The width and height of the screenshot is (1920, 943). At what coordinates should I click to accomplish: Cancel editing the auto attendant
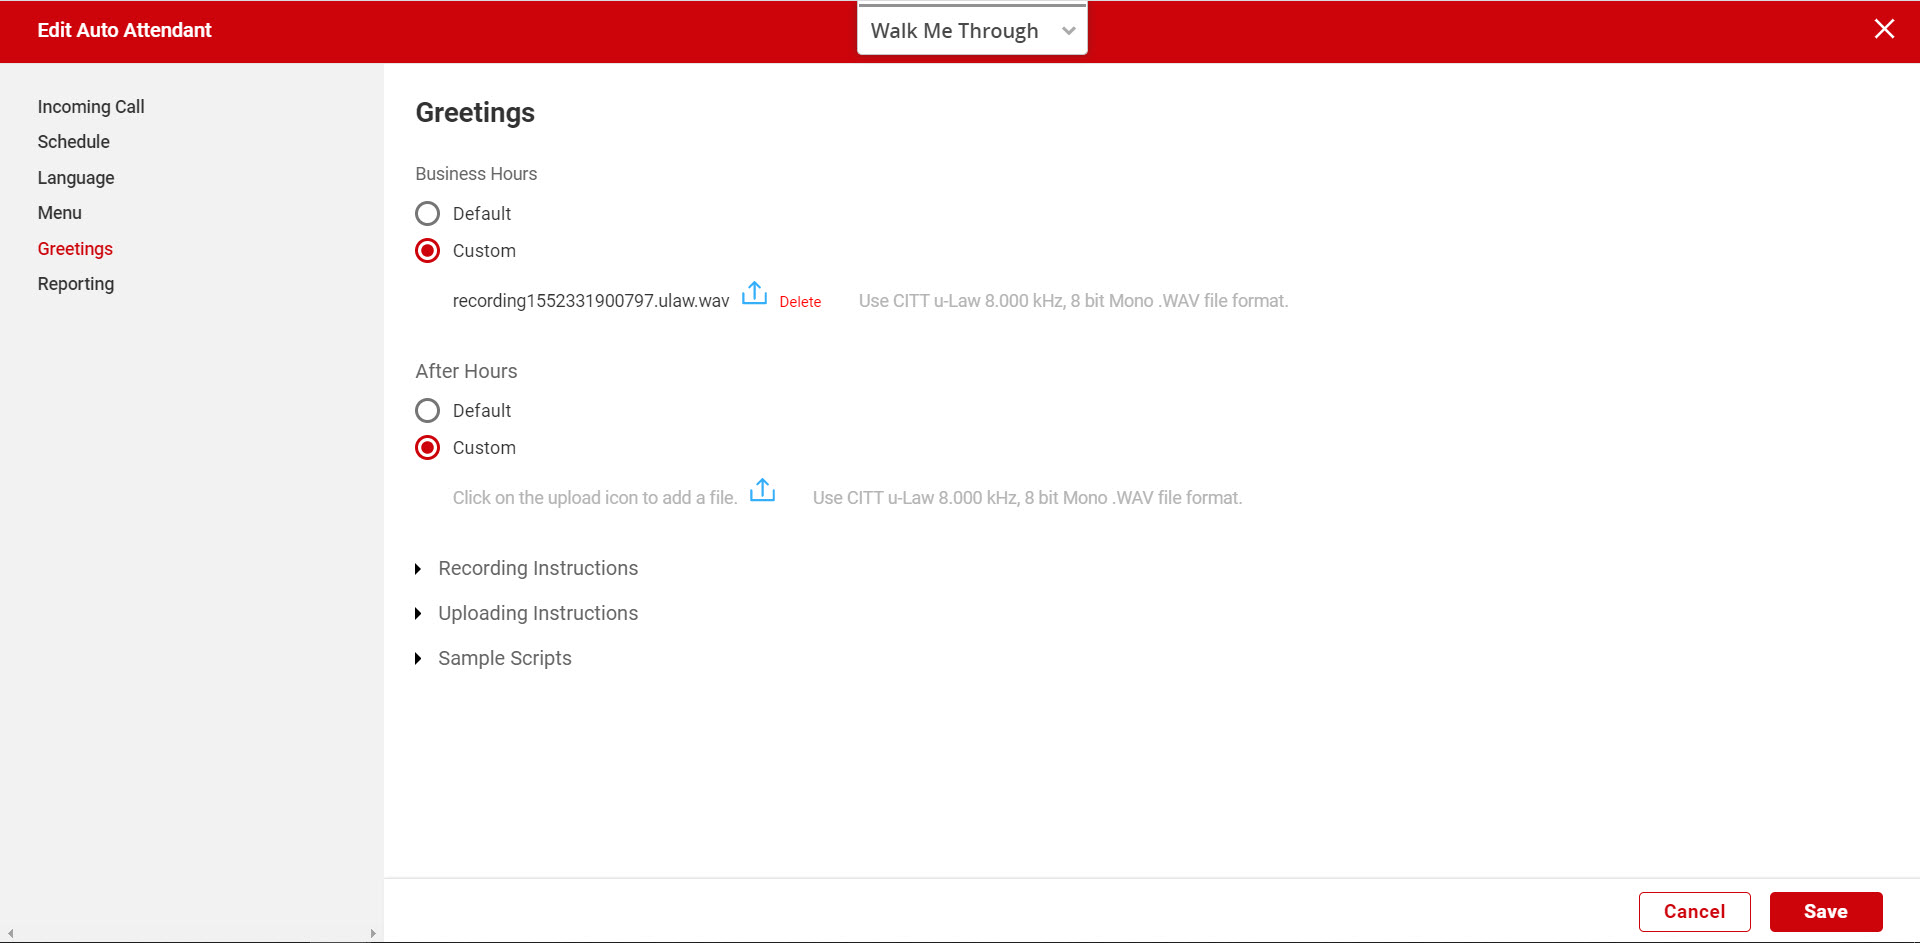[x=1694, y=912]
